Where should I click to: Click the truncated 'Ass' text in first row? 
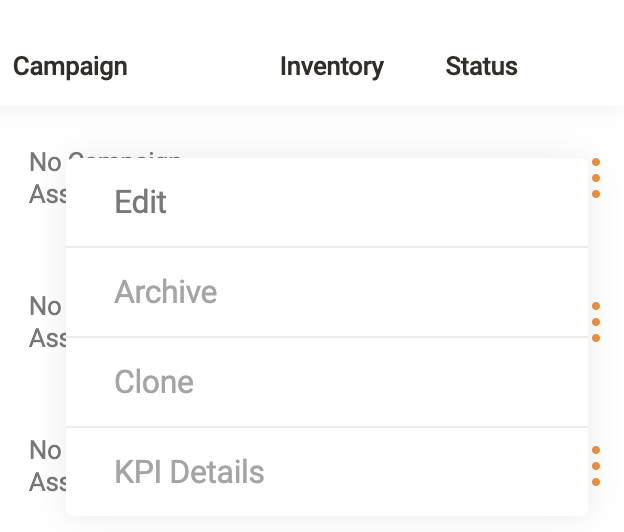[x=47, y=194]
